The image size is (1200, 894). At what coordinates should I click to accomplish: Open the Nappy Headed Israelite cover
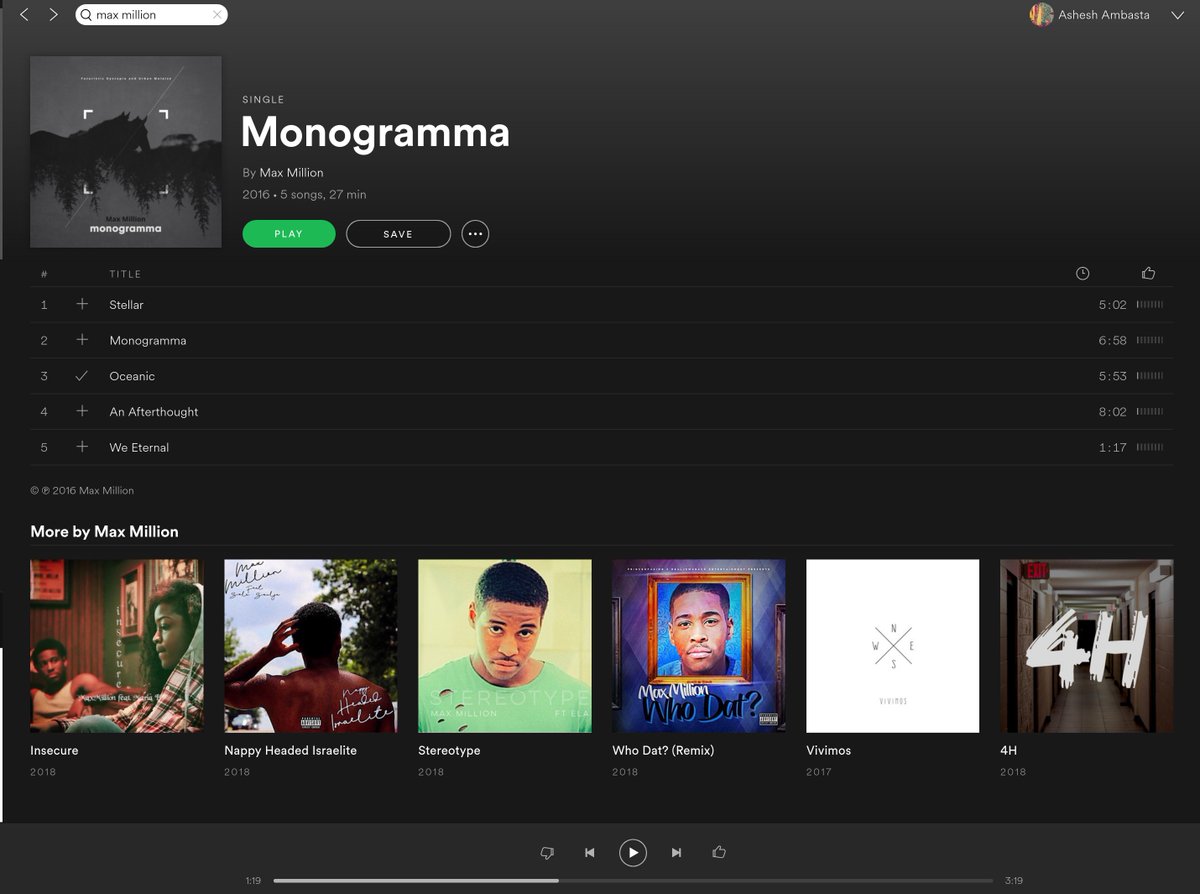tap(311, 646)
